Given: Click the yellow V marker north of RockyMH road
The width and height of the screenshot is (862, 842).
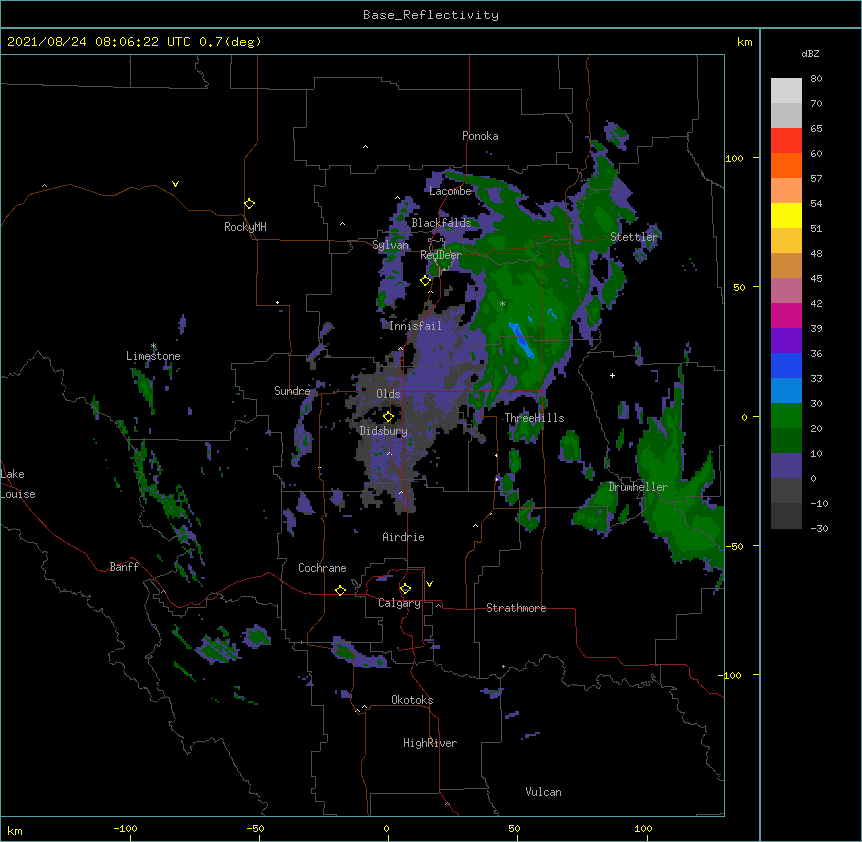Looking at the screenshot, I should 175,184.
